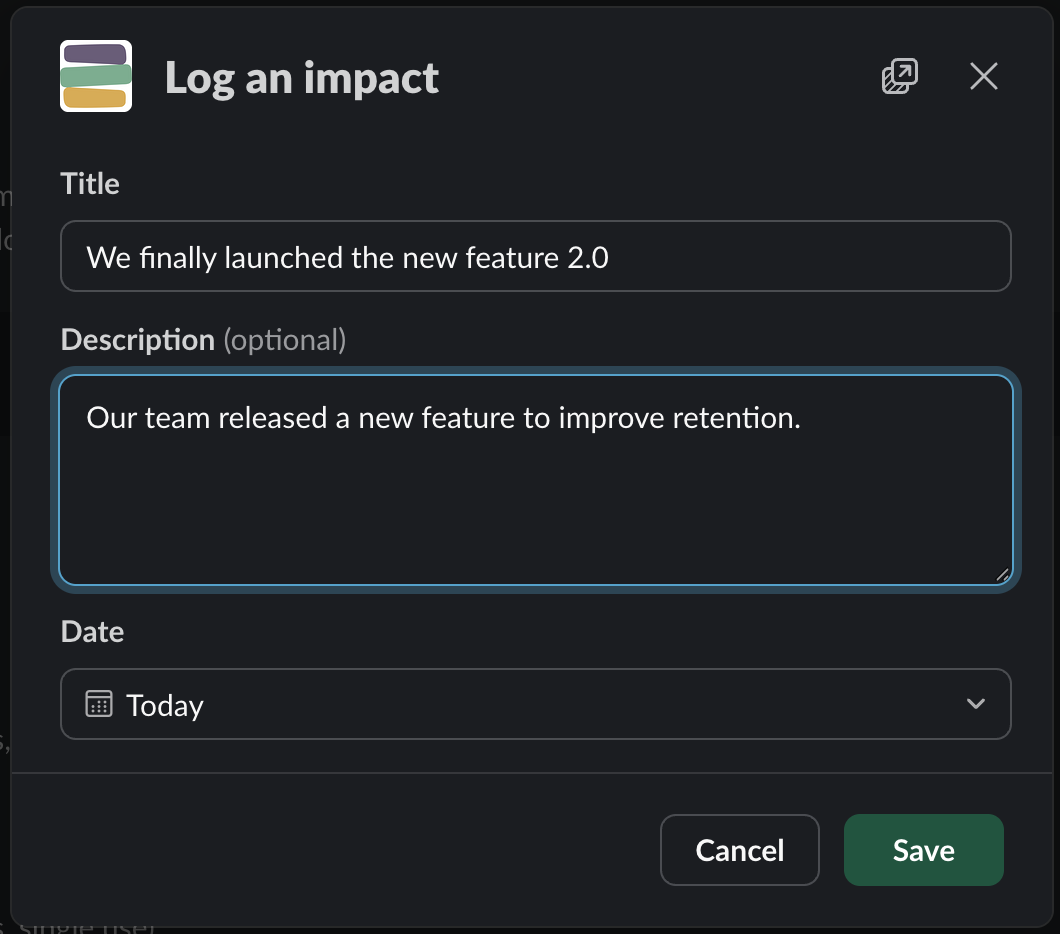The height and width of the screenshot is (934, 1060).
Task: Focus the Title input field
Action: 535,256
